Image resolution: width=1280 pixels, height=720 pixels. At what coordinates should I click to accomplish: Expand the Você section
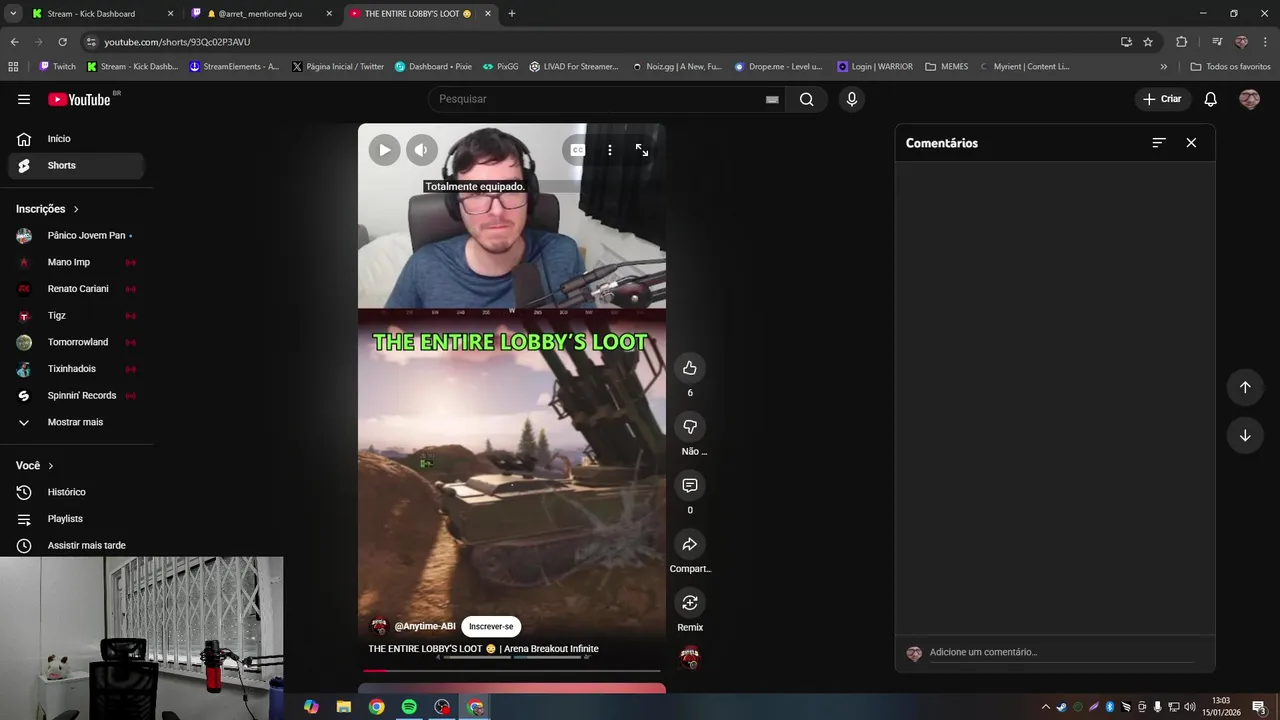[35, 466]
